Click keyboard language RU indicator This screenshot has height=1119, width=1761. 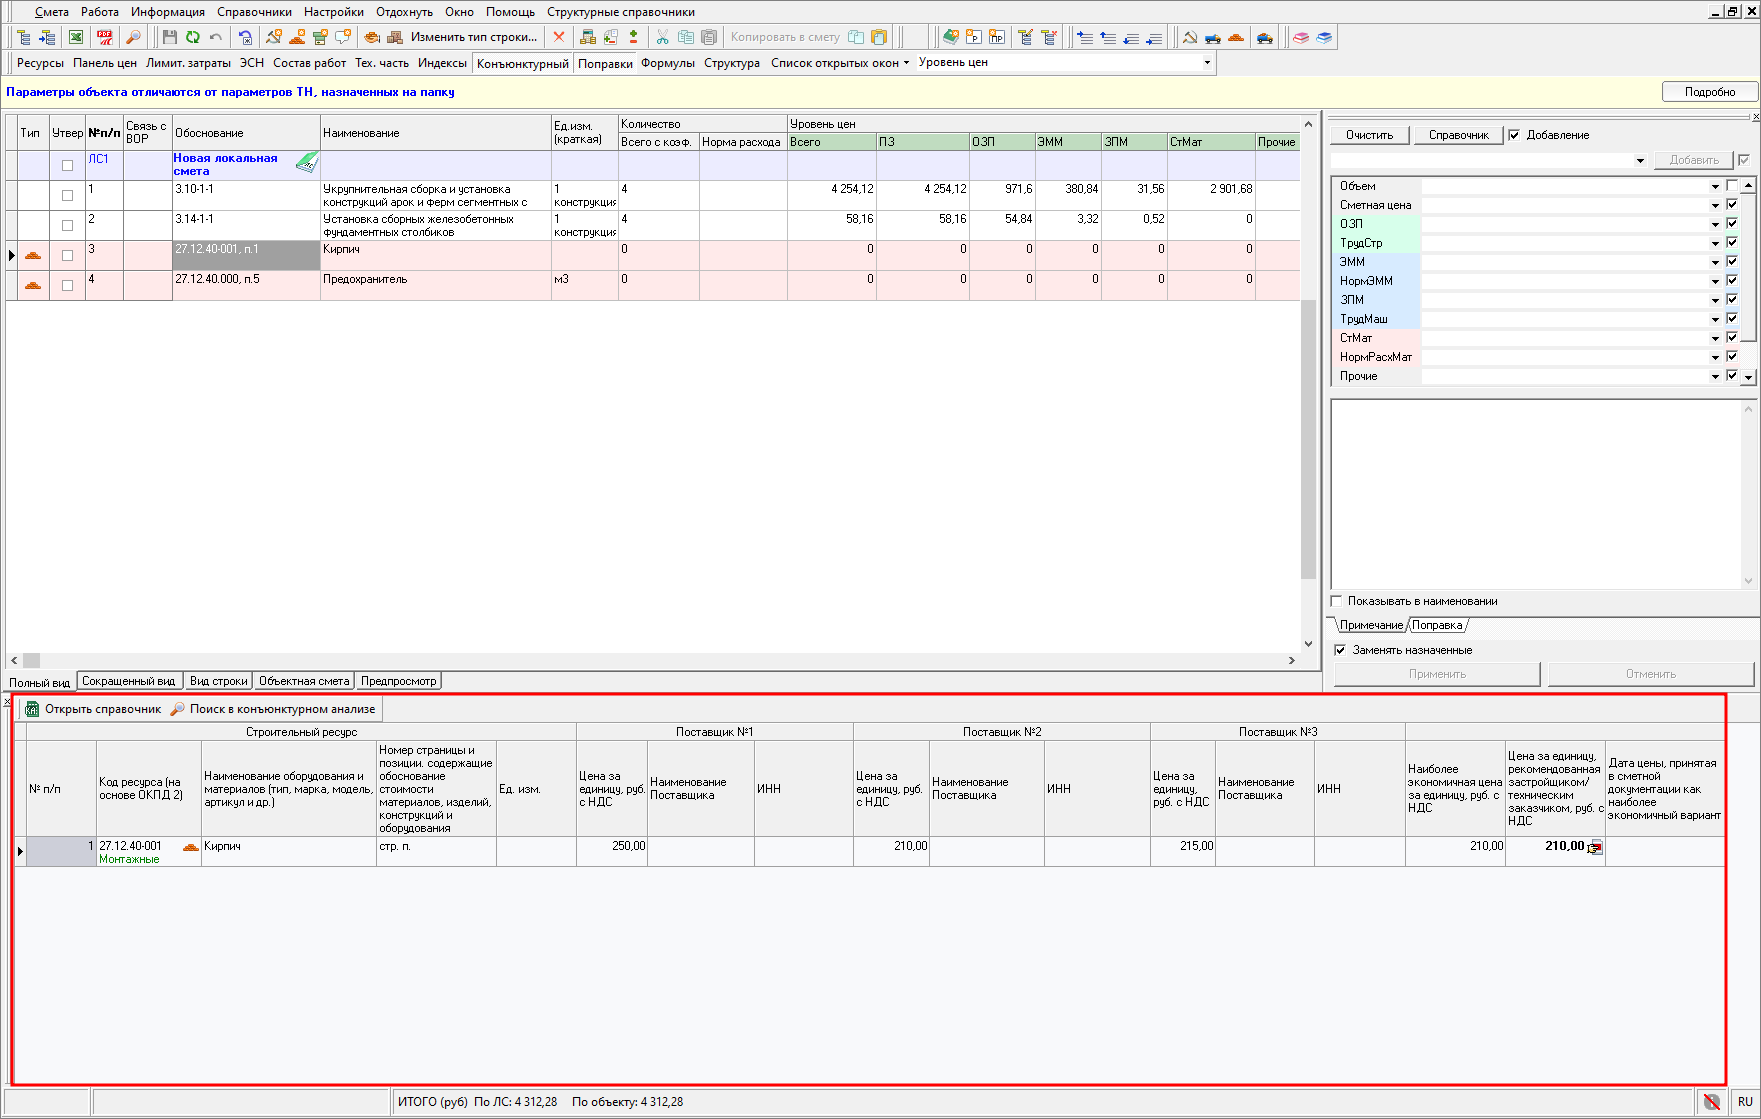(1745, 1102)
